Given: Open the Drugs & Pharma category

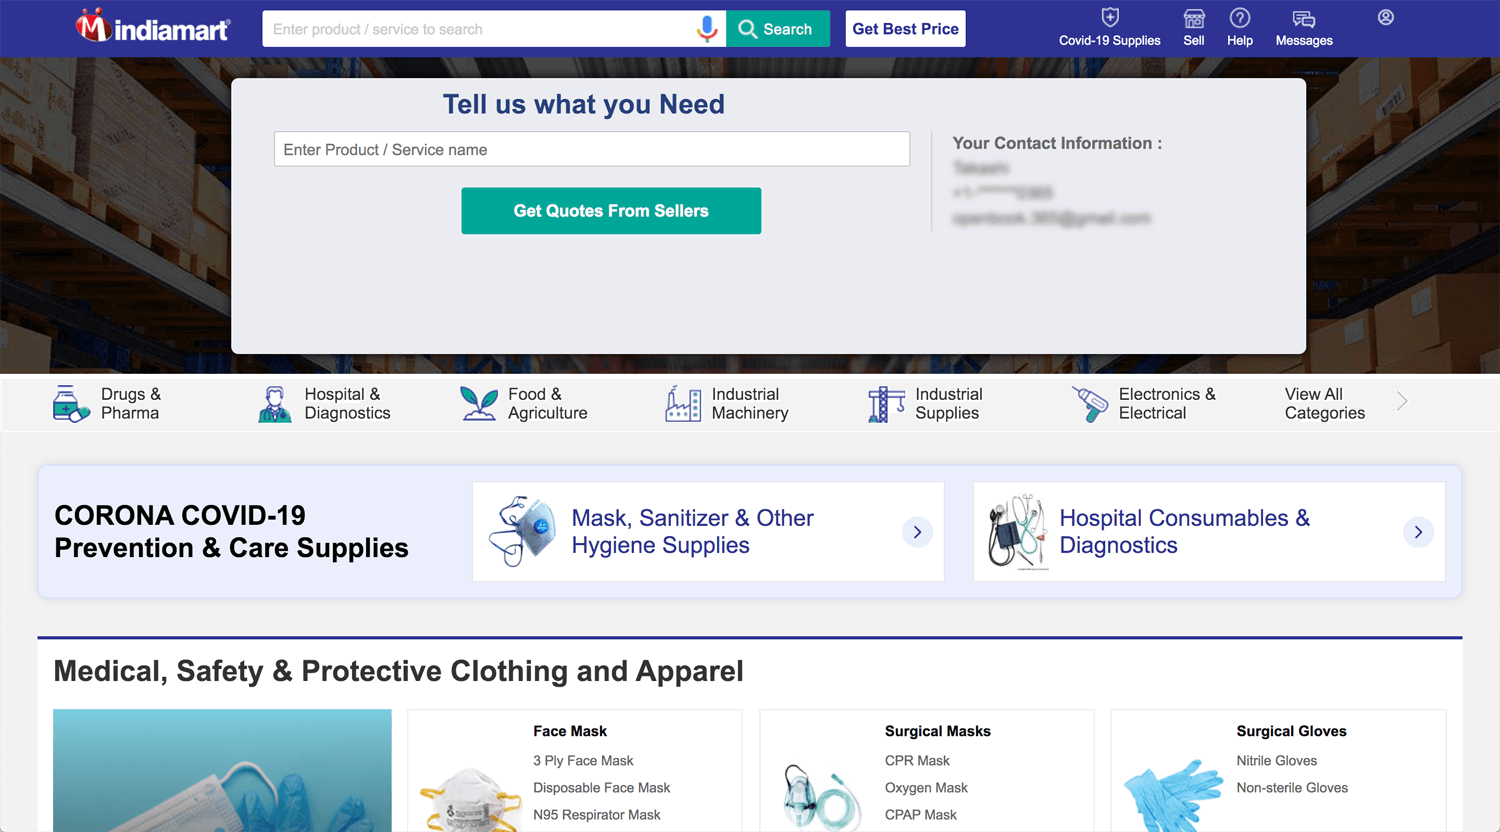Looking at the screenshot, I should [x=131, y=404].
